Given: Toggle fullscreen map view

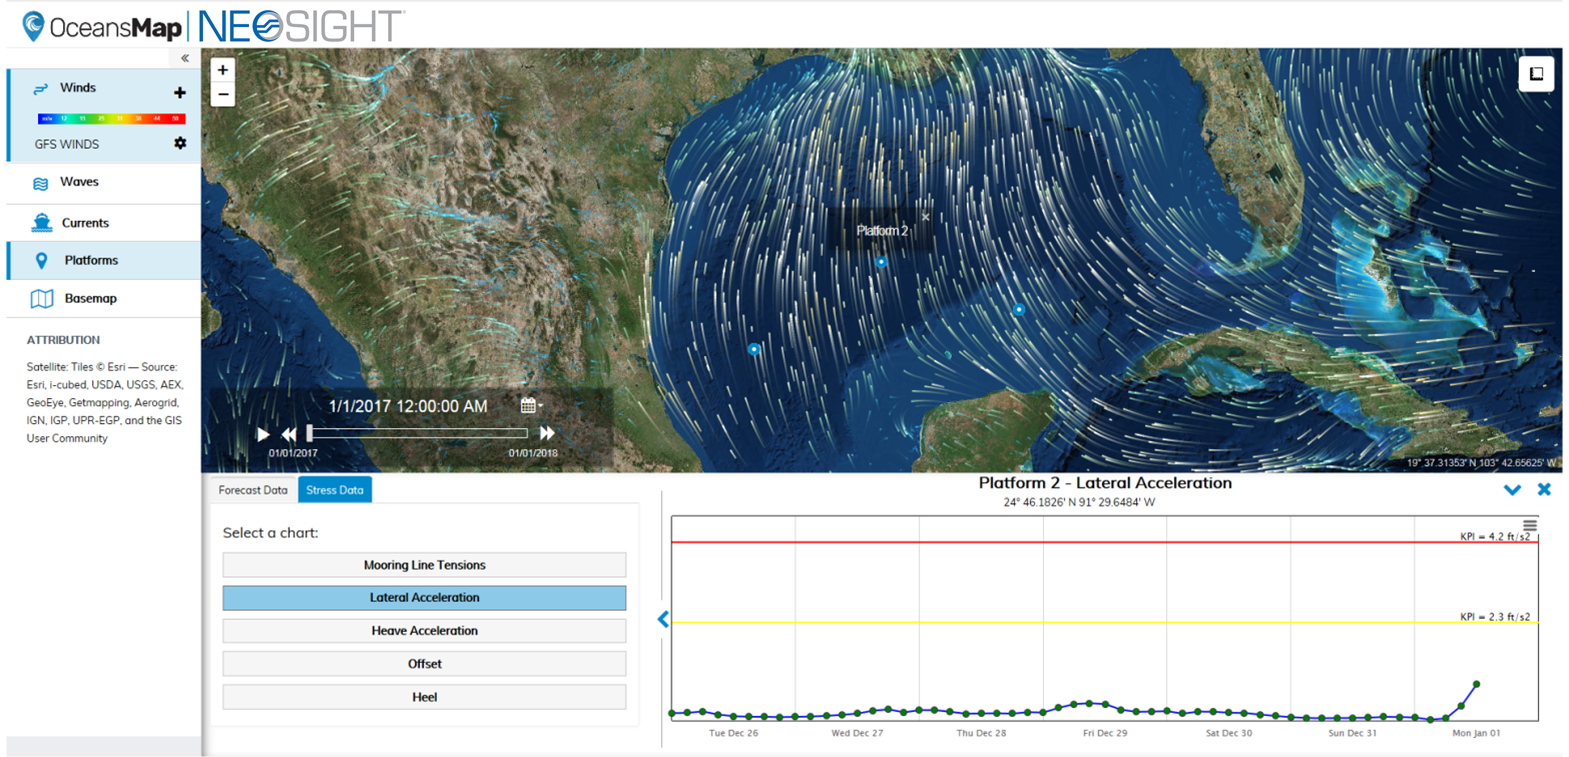Looking at the screenshot, I should click(x=1536, y=74).
